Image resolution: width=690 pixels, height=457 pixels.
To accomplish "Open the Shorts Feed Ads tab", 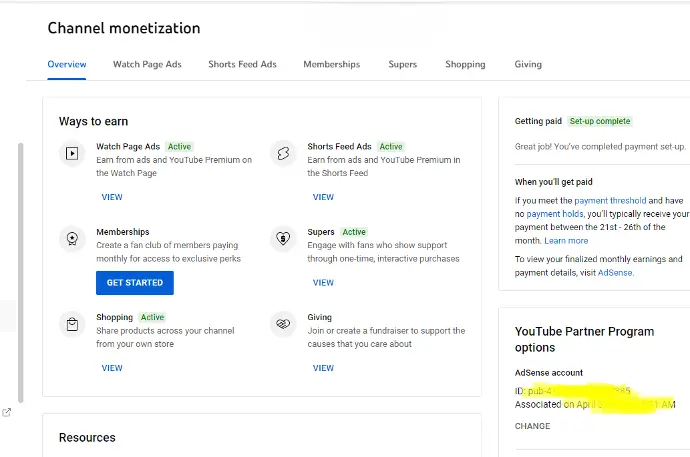I will (242, 64).
